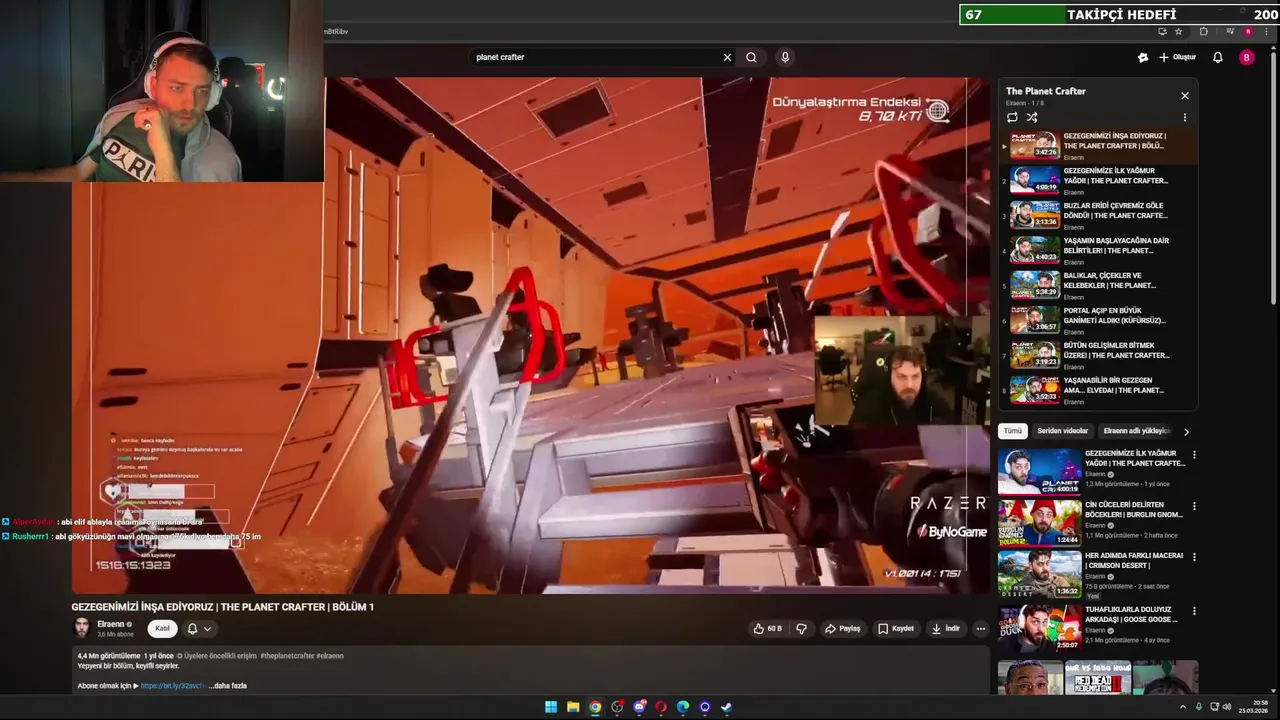
Task: Open Elraenn channel avatar
Action: click(82, 627)
